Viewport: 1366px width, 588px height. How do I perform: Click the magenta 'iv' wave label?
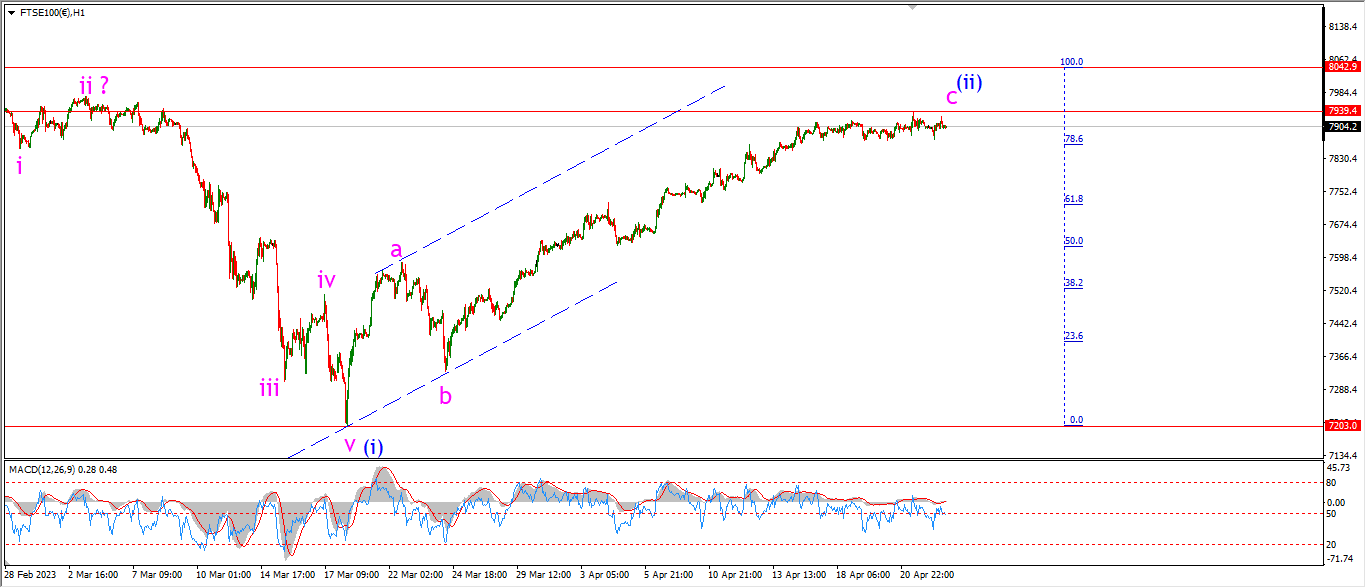[x=326, y=280]
